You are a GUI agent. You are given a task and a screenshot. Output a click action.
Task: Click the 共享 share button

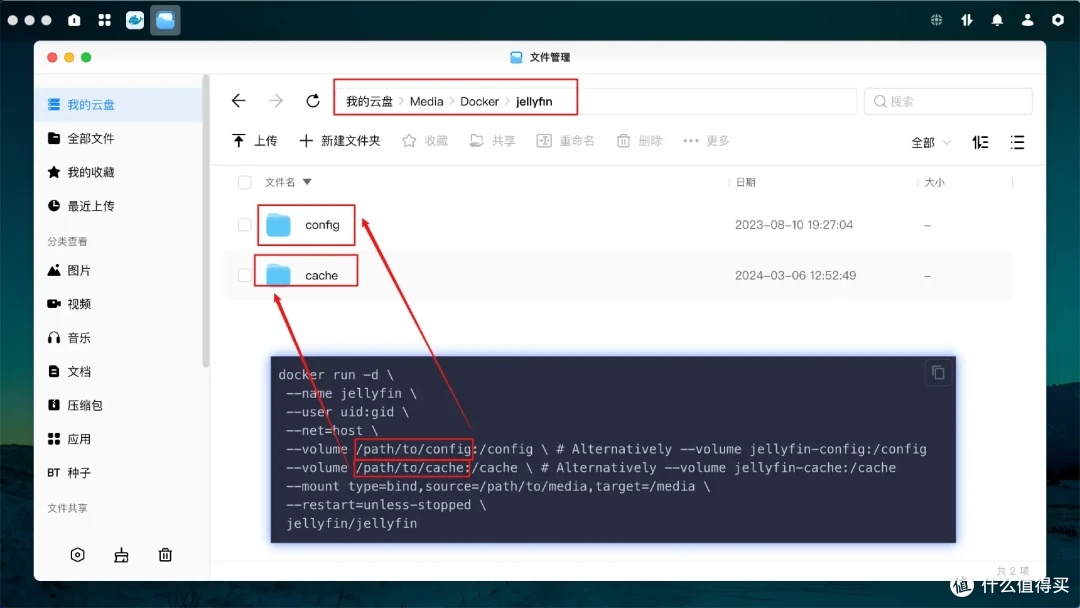tap(492, 141)
